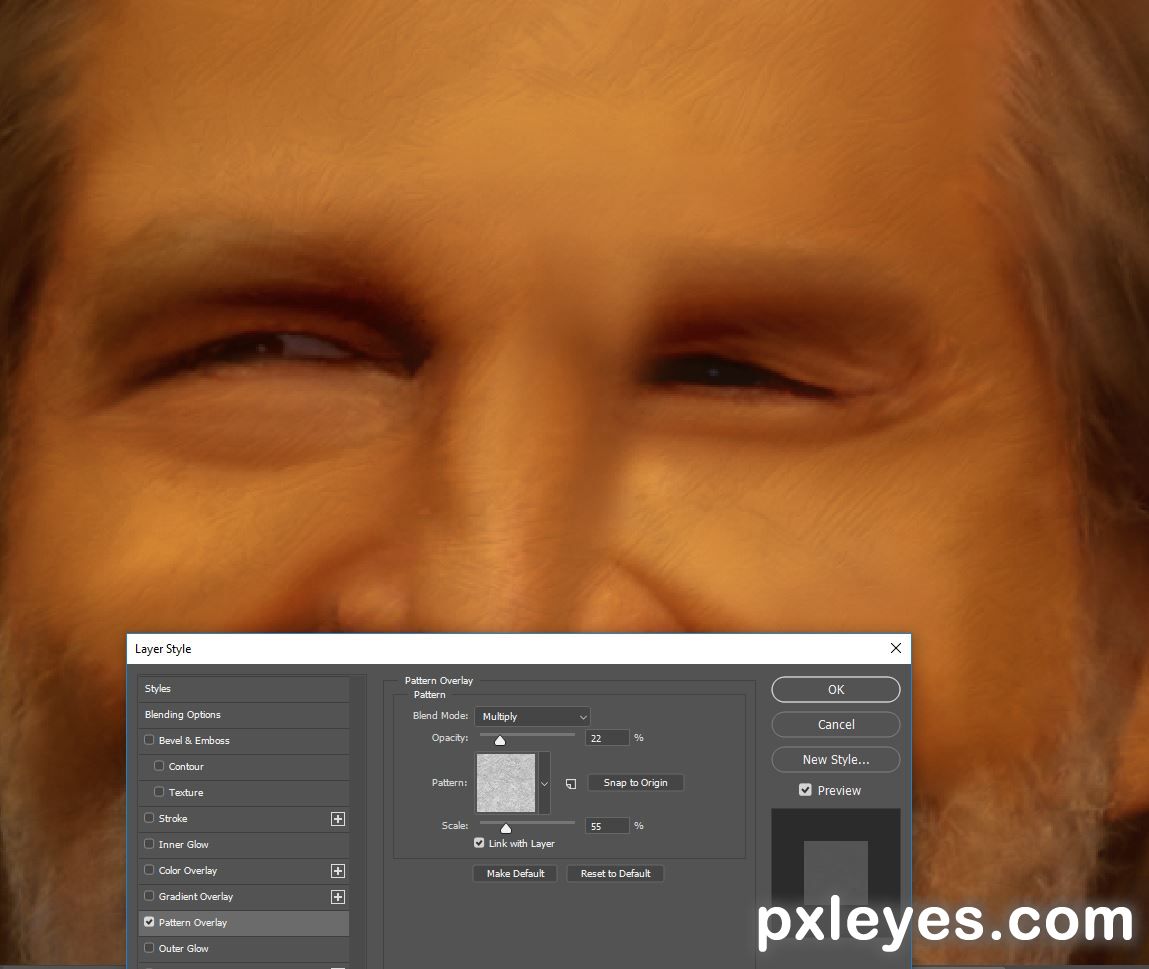Uncheck the Pattern Overlay checkbox
This screenshot has width=1149, height=969.
click(149, 922)
